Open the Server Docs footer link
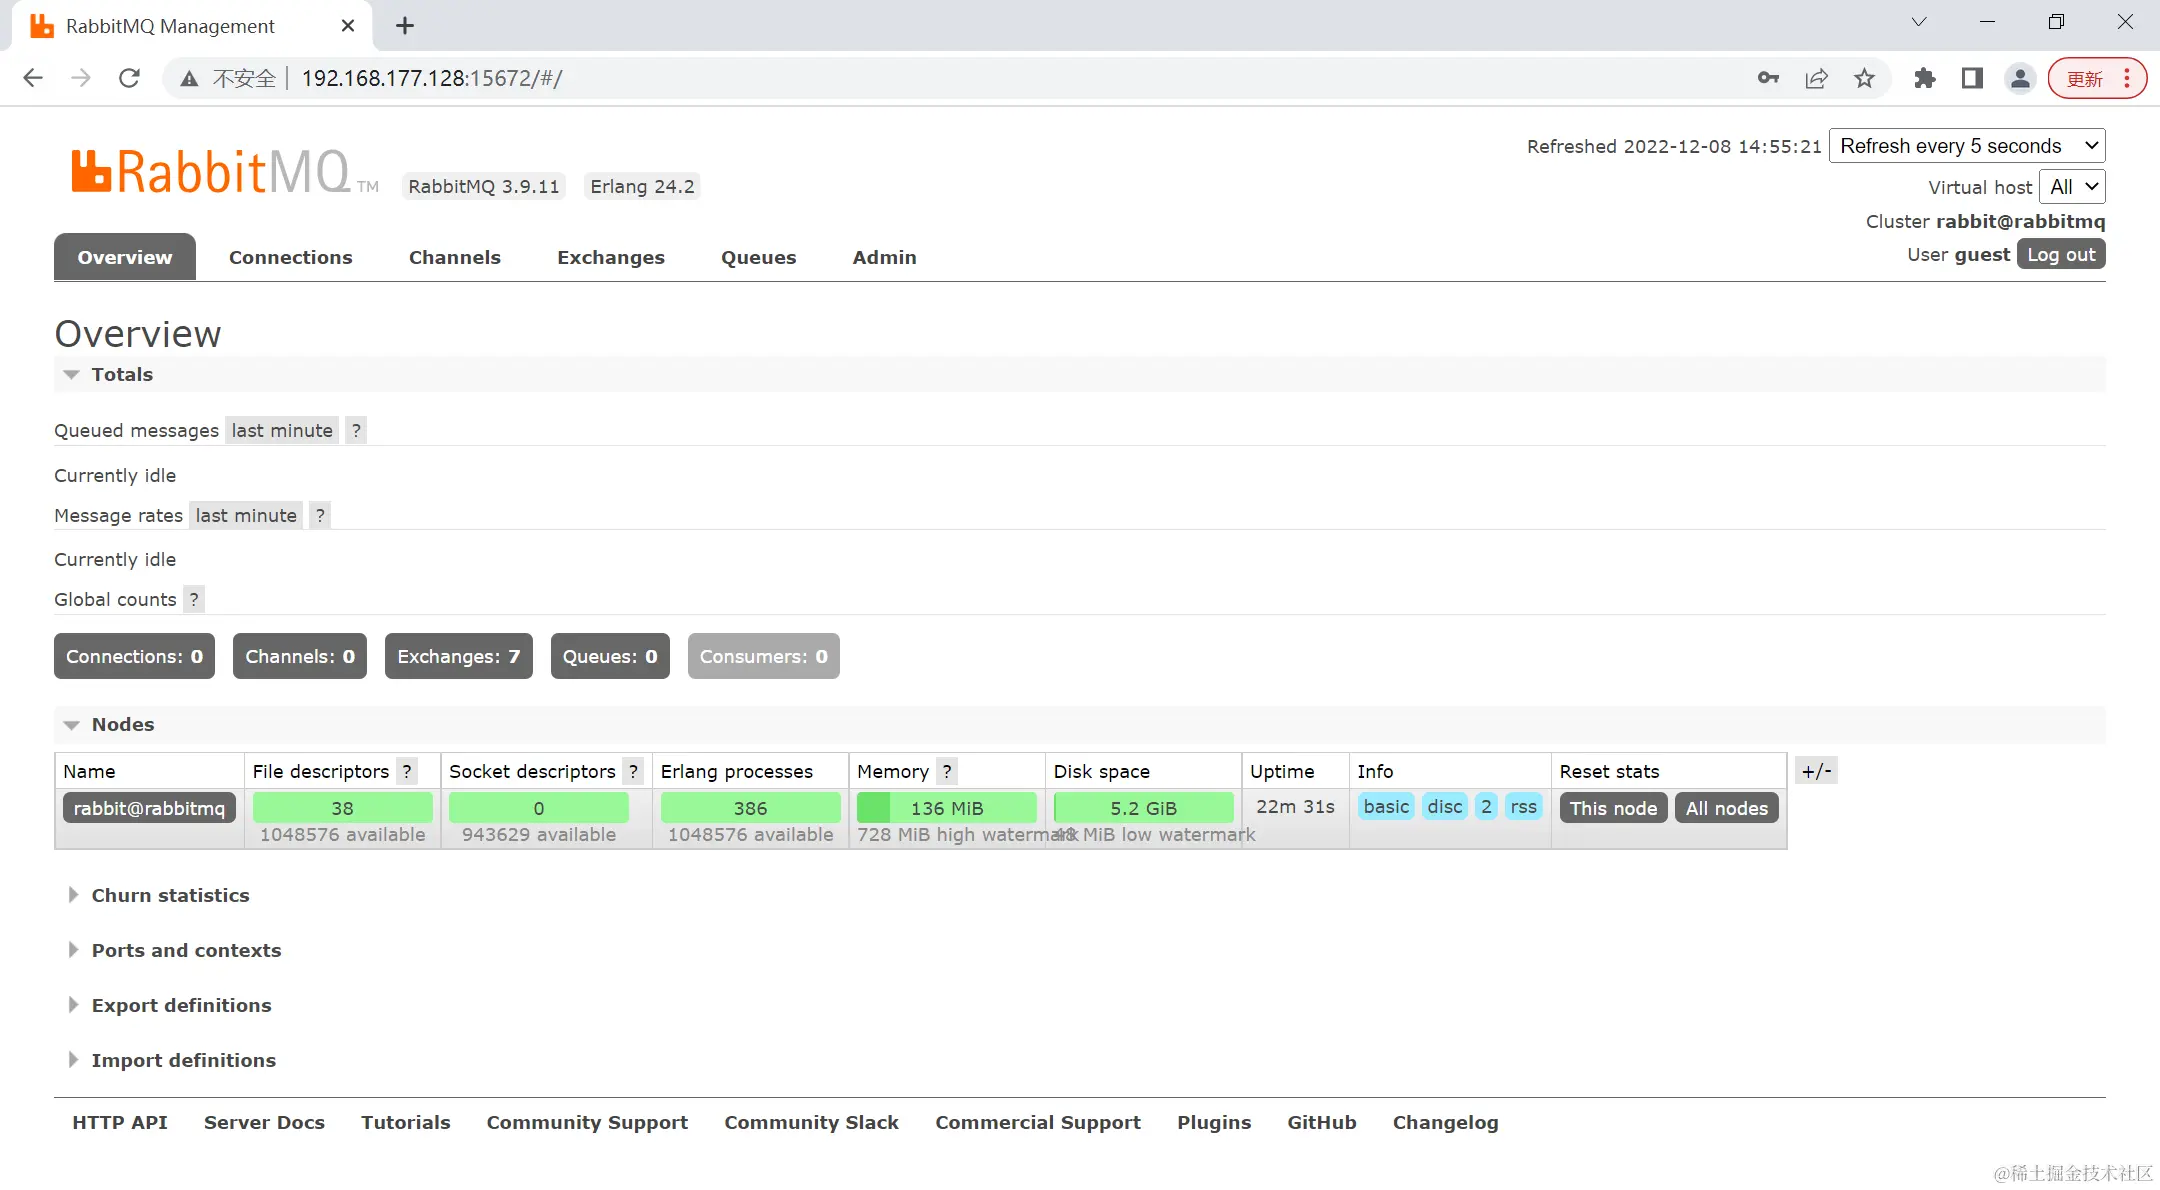Image resolution: width=2160 pixels, height=1190 pixels. click(264, 1122)
